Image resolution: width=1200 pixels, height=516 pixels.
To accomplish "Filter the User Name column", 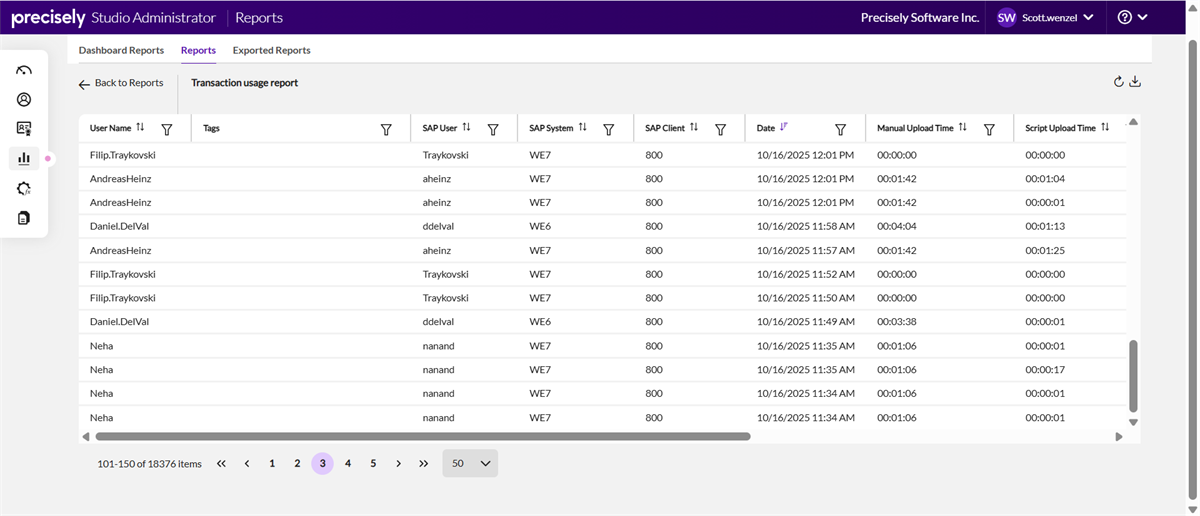I will coord(167,129).
